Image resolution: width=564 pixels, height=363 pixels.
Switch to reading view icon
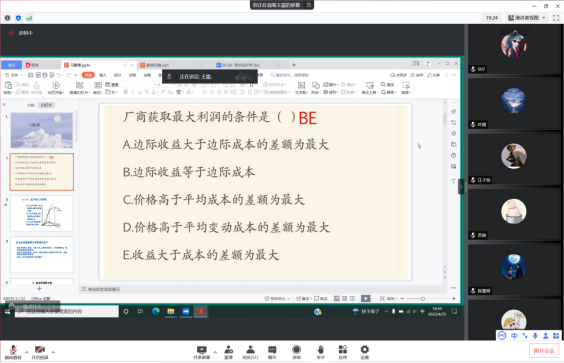point(352,298)
